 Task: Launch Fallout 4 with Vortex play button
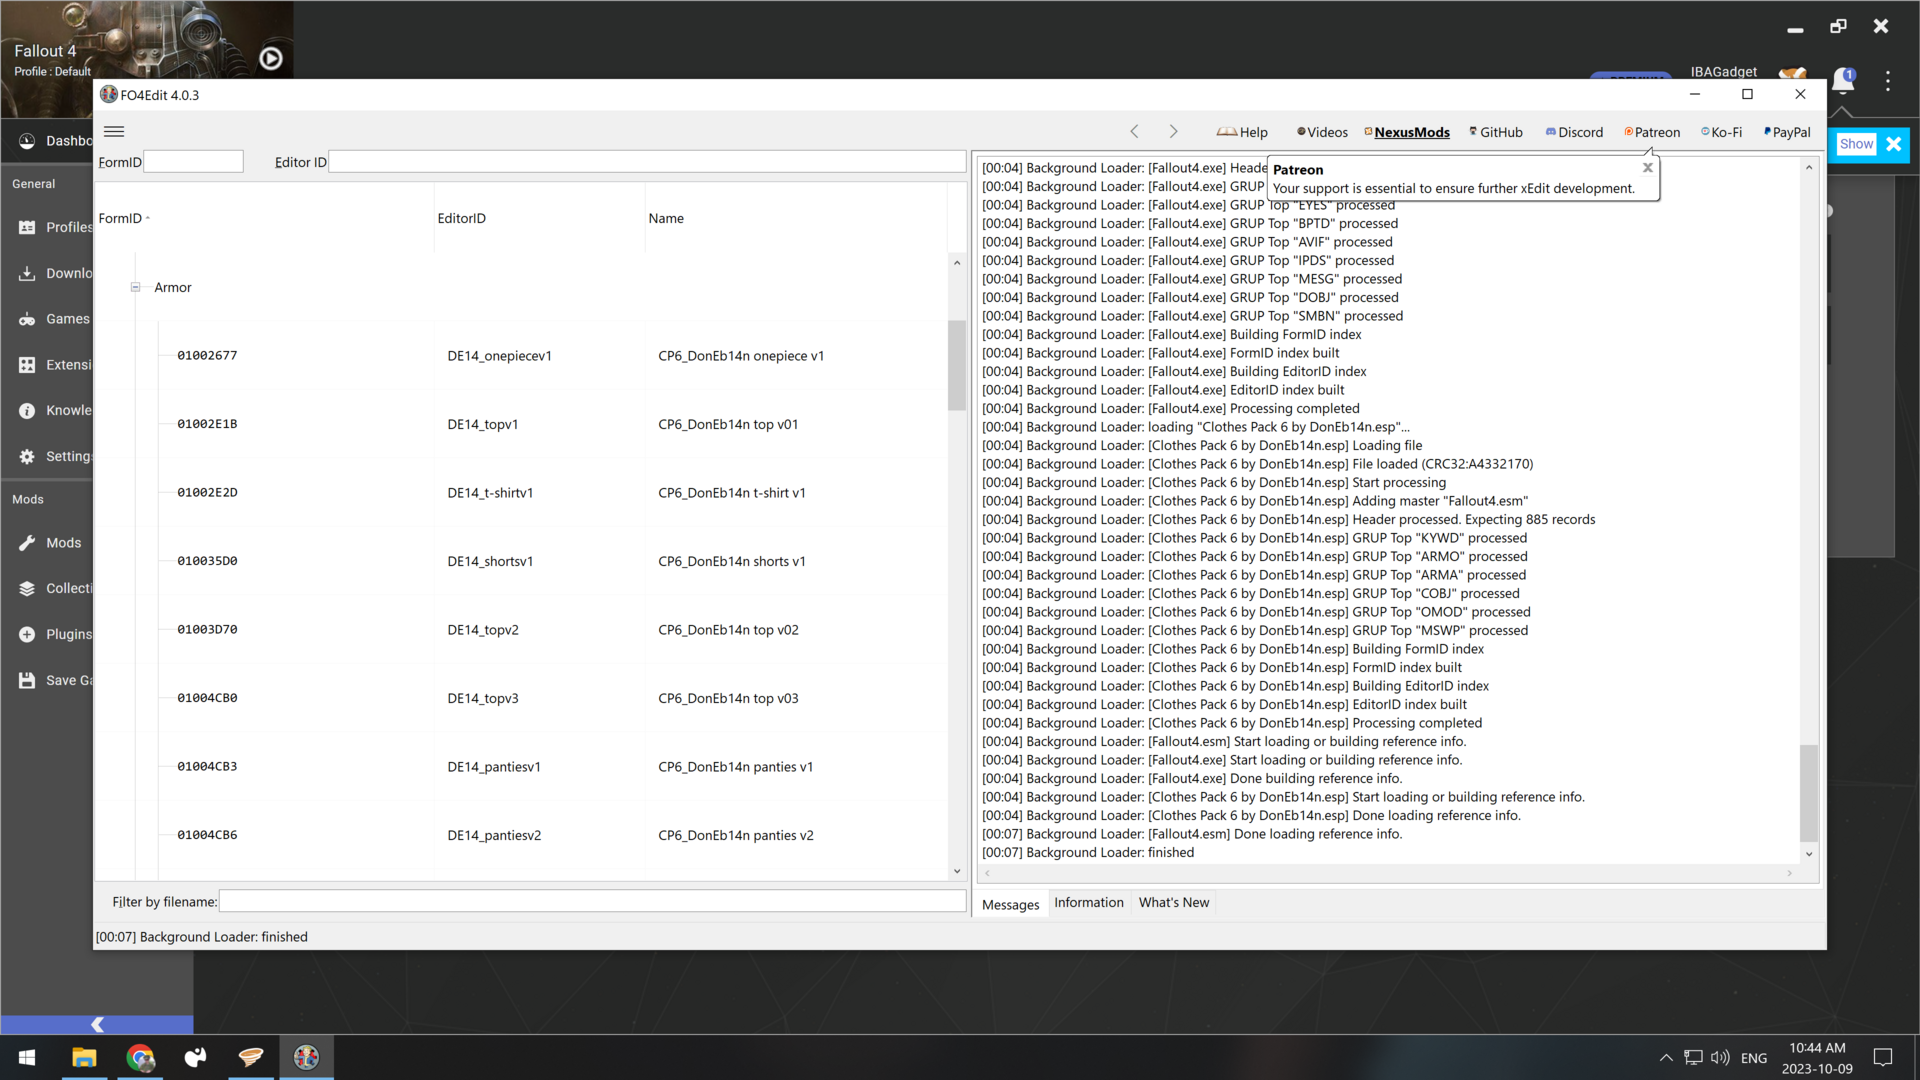coord(271,59)
